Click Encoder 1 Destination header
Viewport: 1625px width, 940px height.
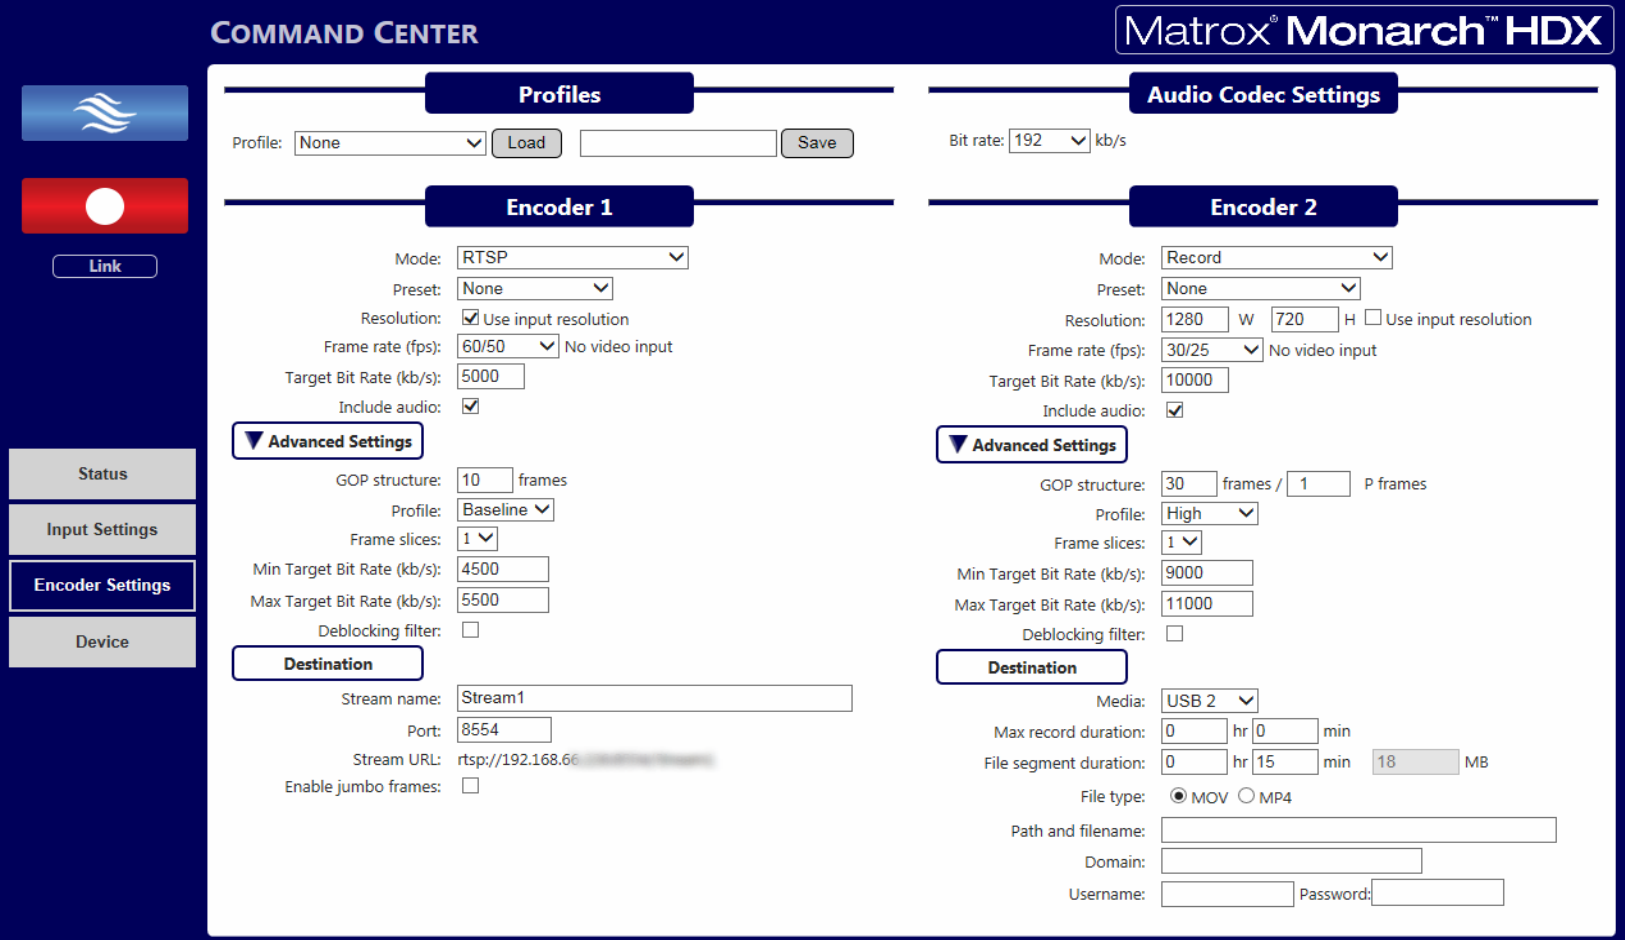pyautogui.click(x=328, y=664)
